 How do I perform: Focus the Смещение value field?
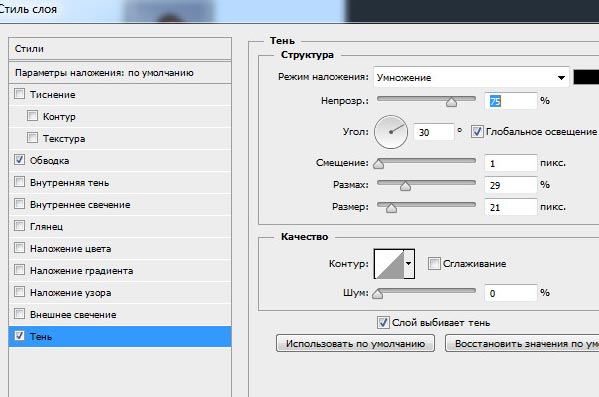(x=511, y=163)
